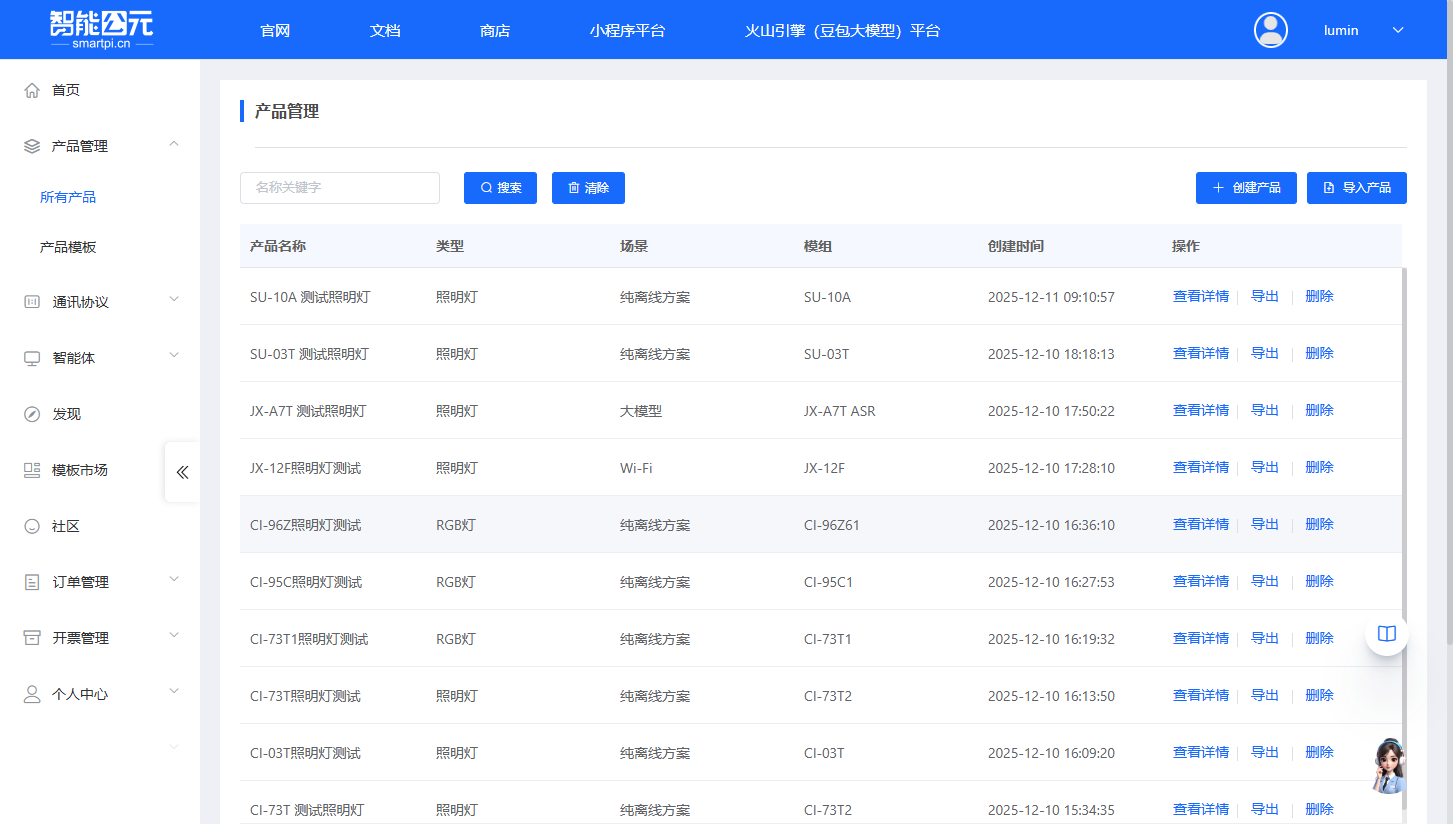Screen dimensions: 1453x824
Task: Click the 导入产品 button
Action: tap(1356, 188)
